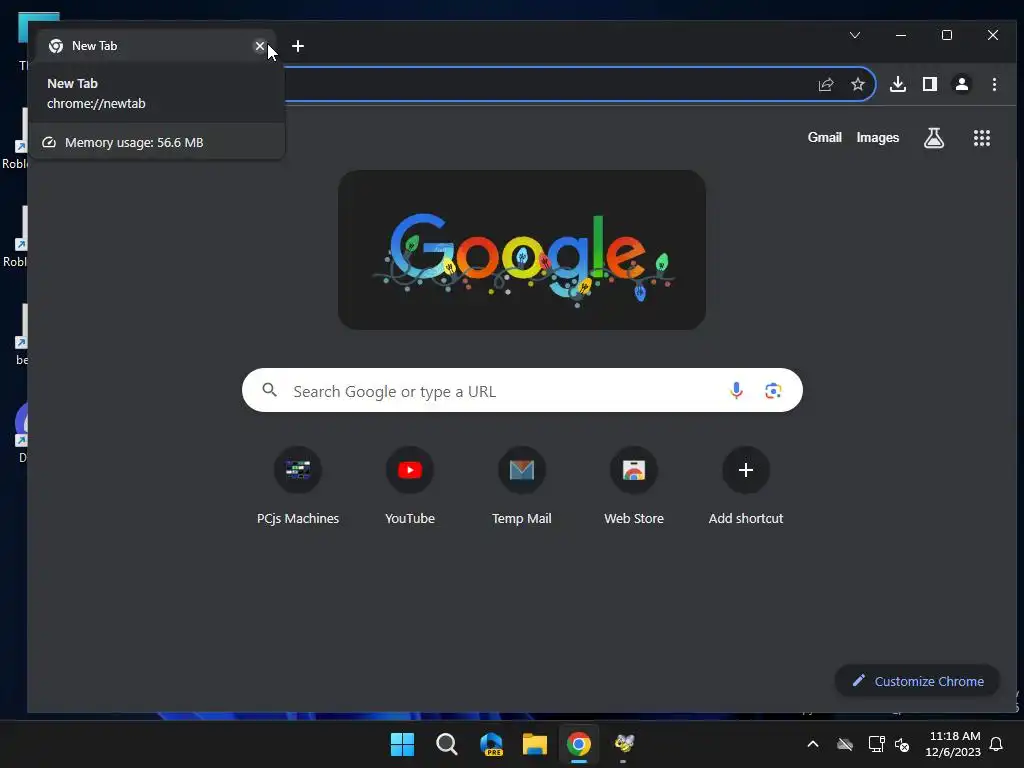The width and height of the screenshot is (1024, 768).
Task: Click chrome://newtab text in tab hover card
Action: (96, 104)
